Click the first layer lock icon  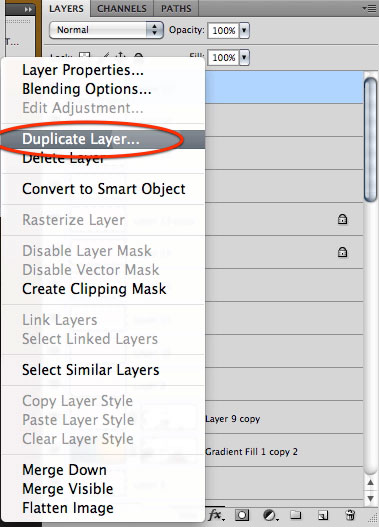[x=342, y=219]
